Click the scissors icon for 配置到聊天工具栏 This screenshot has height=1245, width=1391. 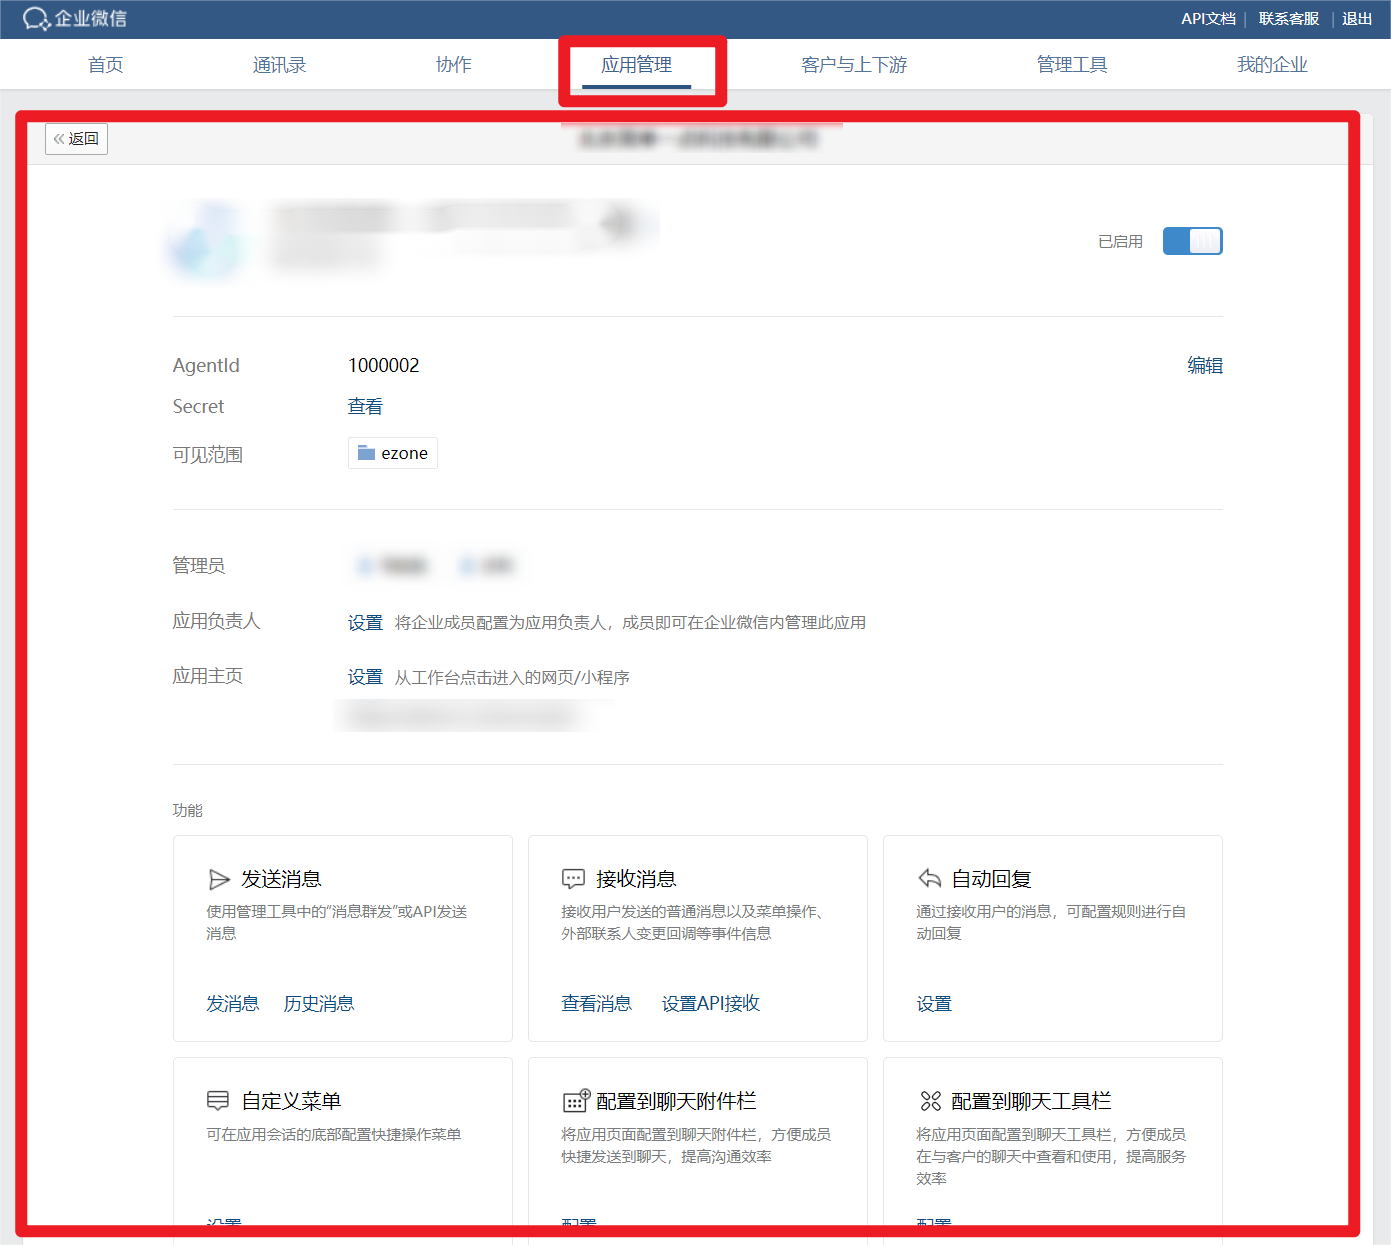pos(928,1100)
